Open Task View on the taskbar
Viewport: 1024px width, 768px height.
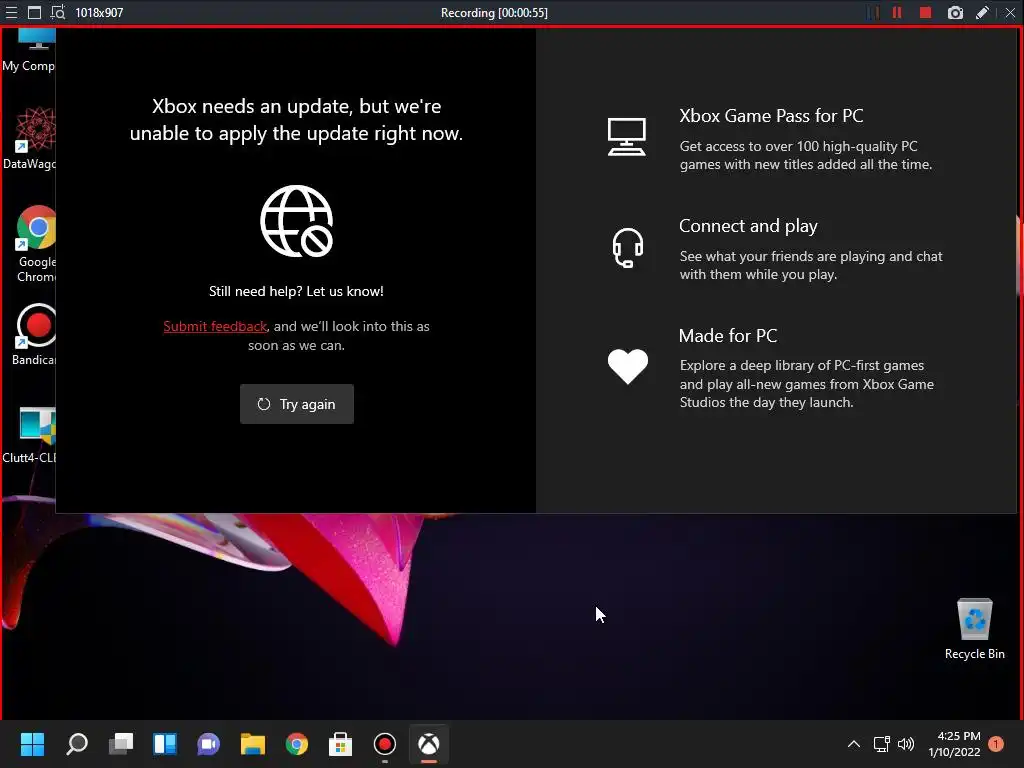tap(121, 744)
